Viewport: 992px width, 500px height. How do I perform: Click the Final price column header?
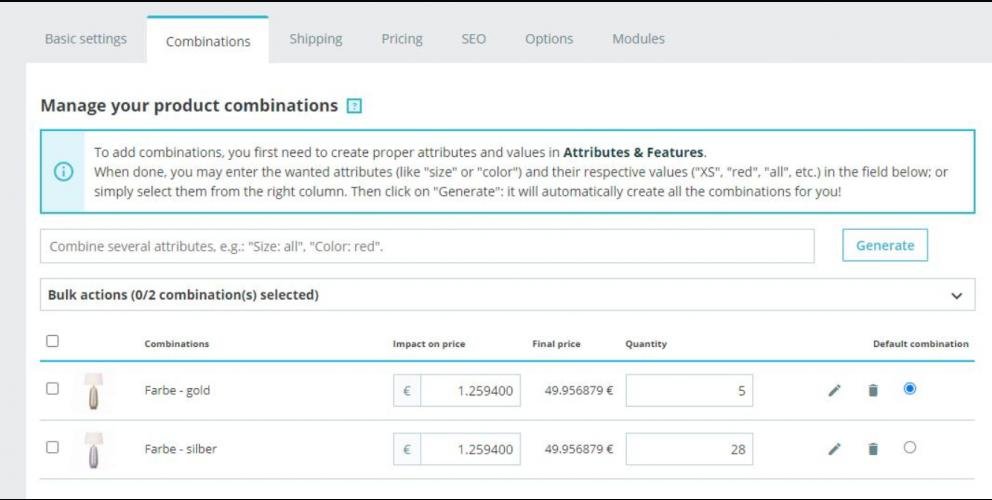556,344
